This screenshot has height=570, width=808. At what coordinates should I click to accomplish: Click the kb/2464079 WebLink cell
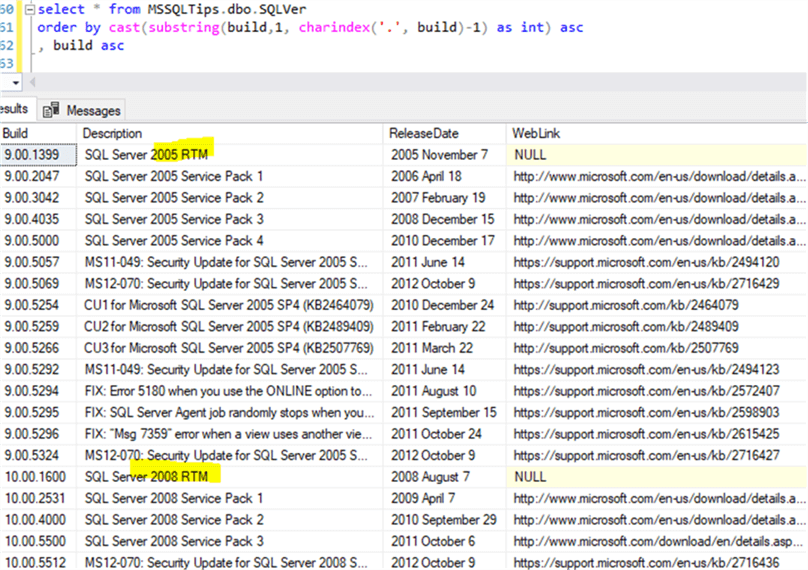tap(626, 305)
